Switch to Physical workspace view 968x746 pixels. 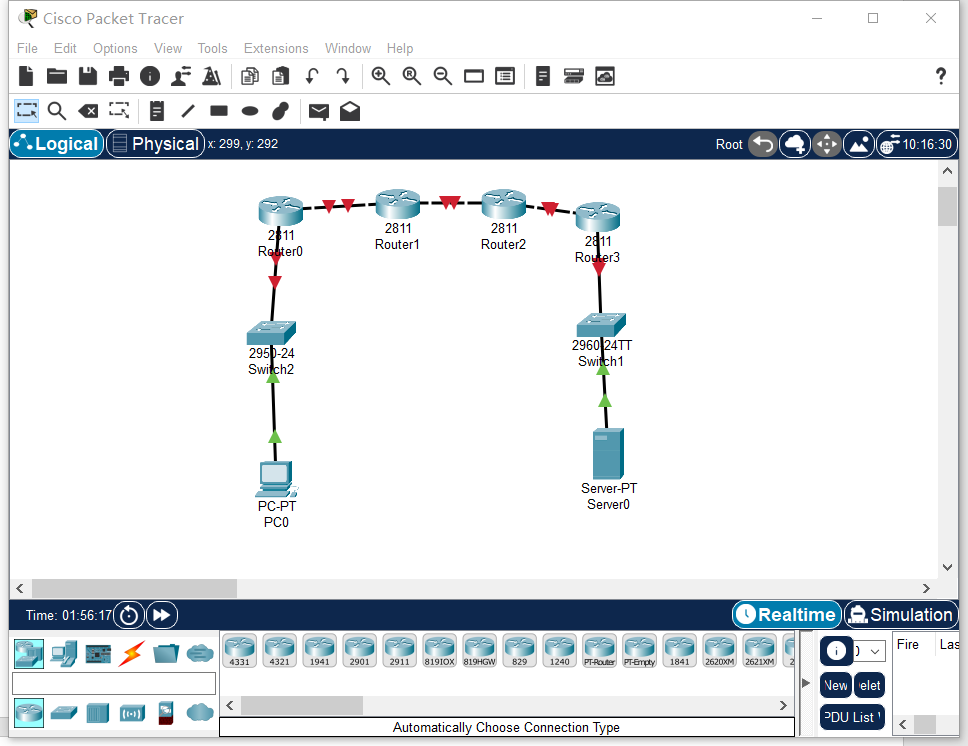coord(156,144)
